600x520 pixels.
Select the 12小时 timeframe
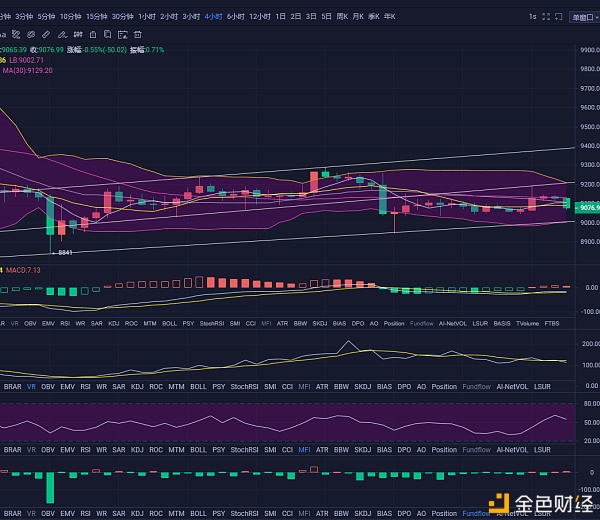point(260,17)
